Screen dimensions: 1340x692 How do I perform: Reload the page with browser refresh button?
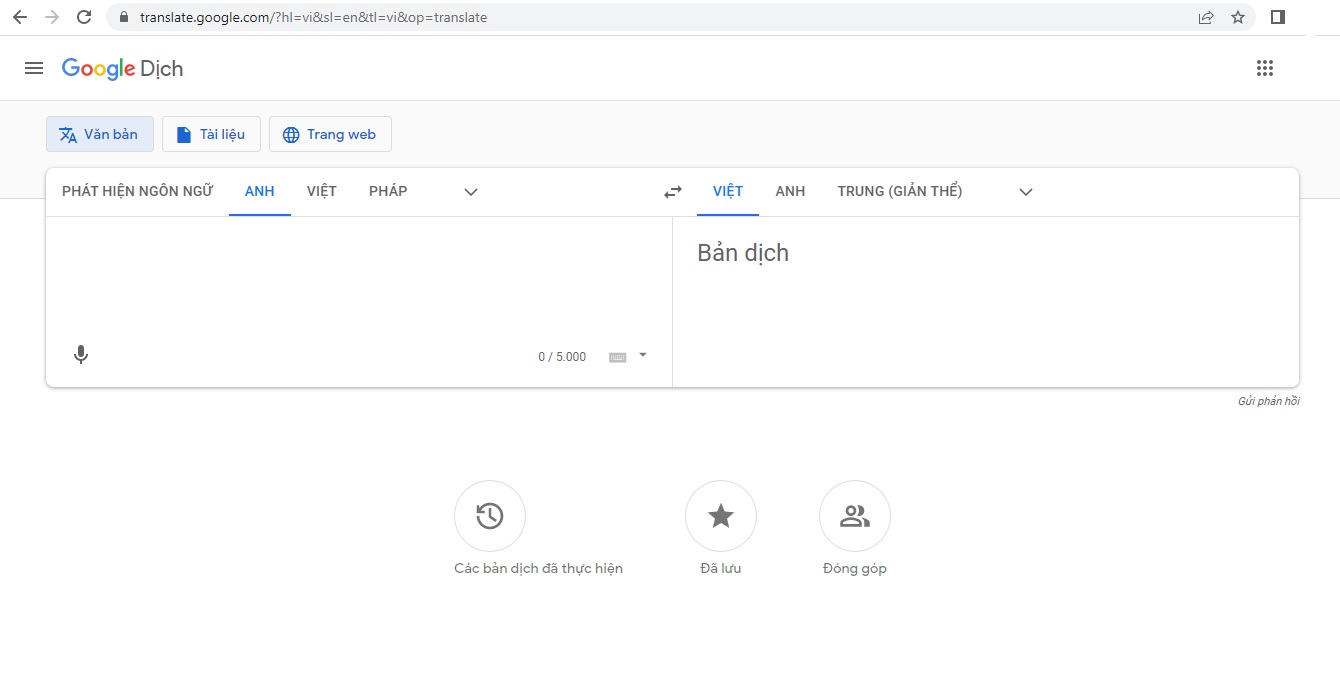pyautogui.click(x=84, y=17)
